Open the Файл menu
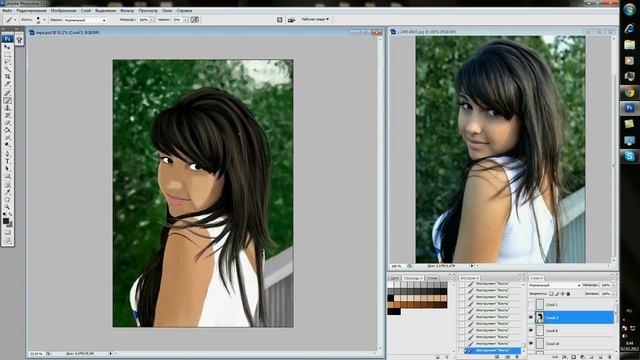This screenshot has width=640, height=360. 7,10
